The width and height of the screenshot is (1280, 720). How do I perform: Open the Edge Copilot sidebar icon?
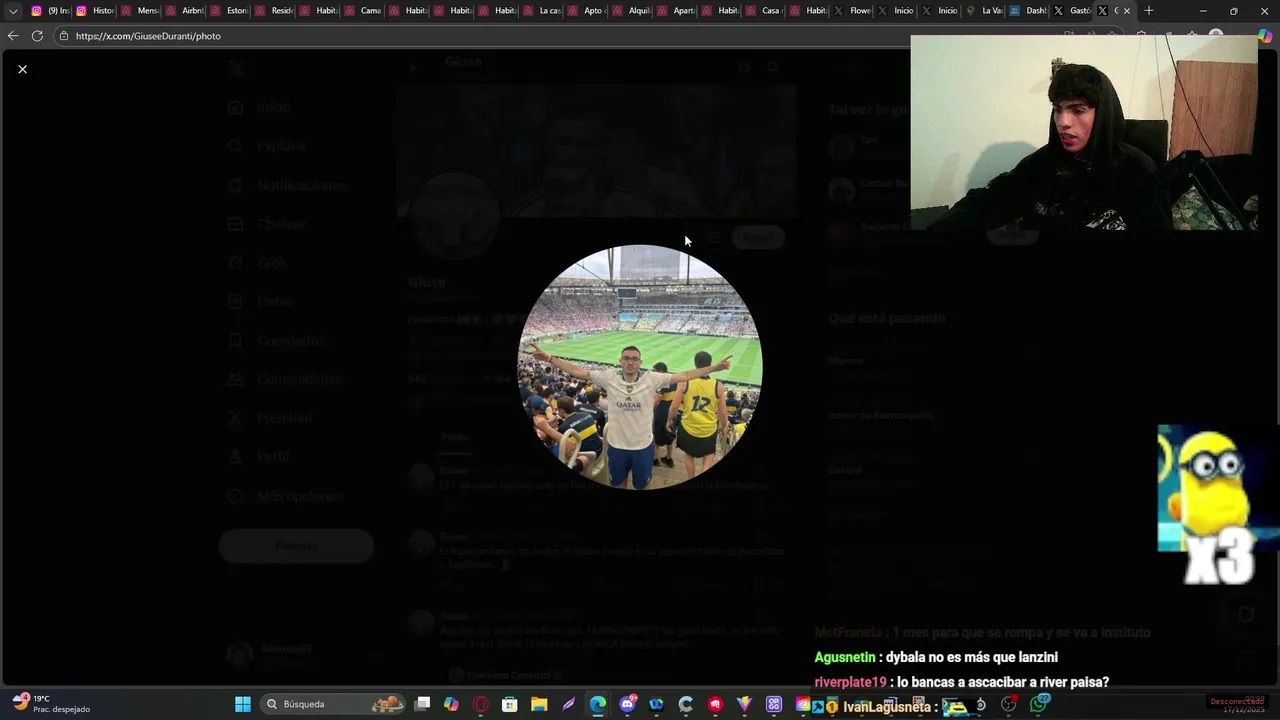[x=1265, y=36]
